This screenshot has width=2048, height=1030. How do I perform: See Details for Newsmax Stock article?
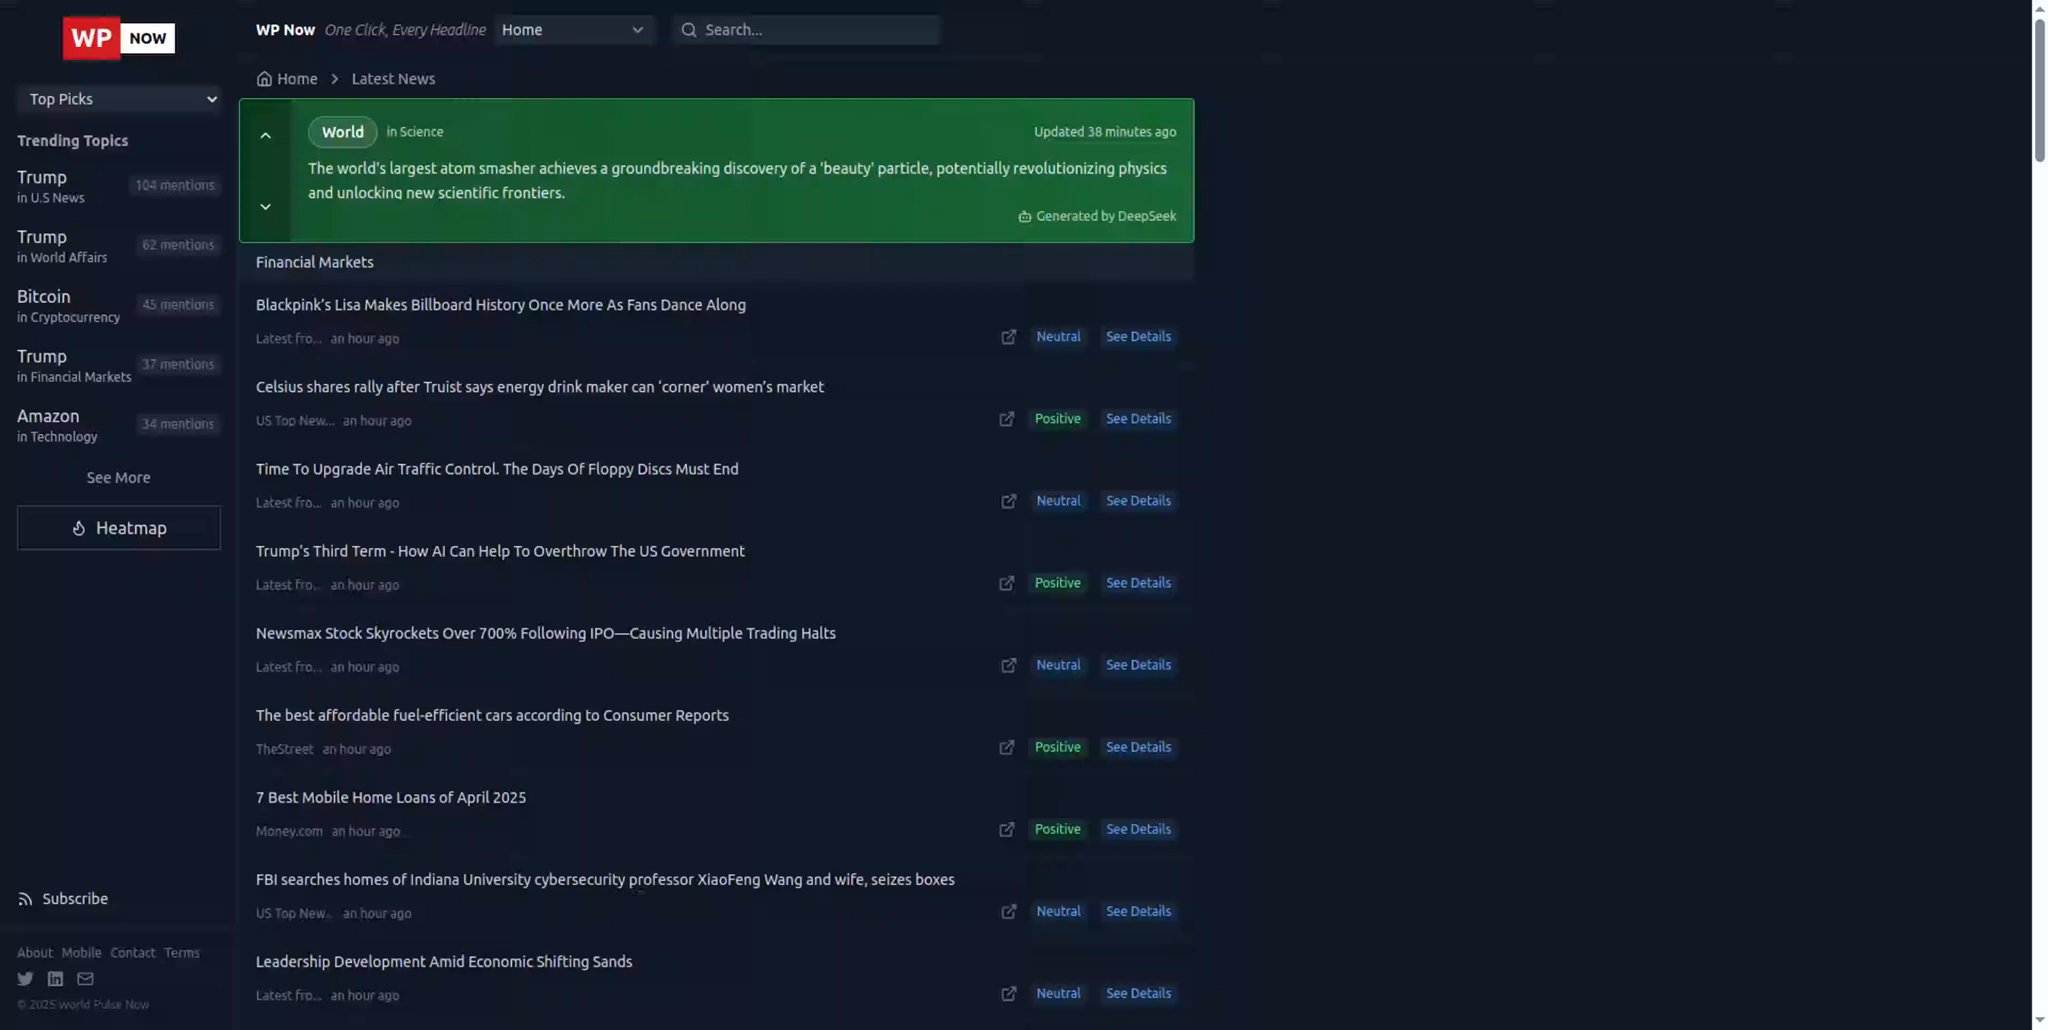[x=1138, y=665]
